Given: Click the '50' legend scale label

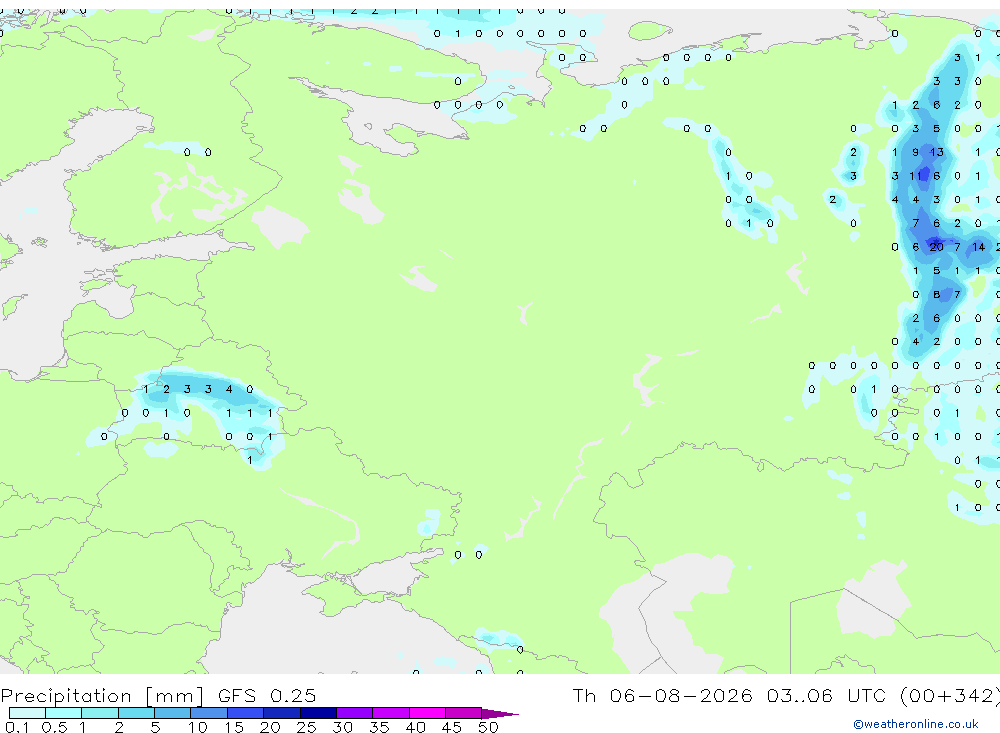Looking at the screenshot, I should pyautogui.click(x=488, y=727).
